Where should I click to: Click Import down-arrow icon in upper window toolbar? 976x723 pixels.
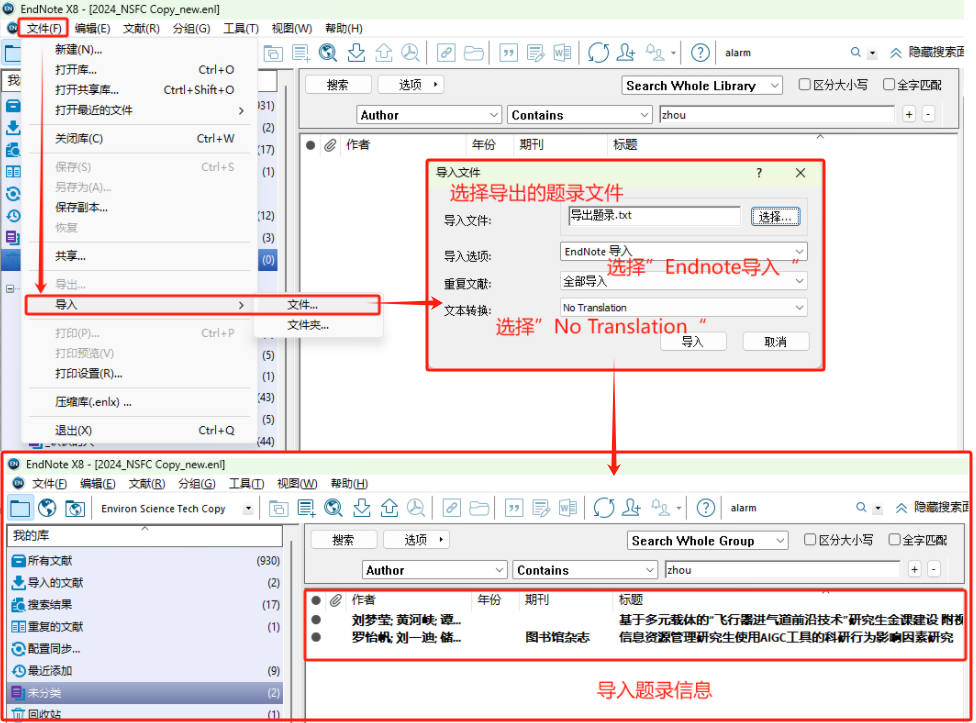click(356, 53)
